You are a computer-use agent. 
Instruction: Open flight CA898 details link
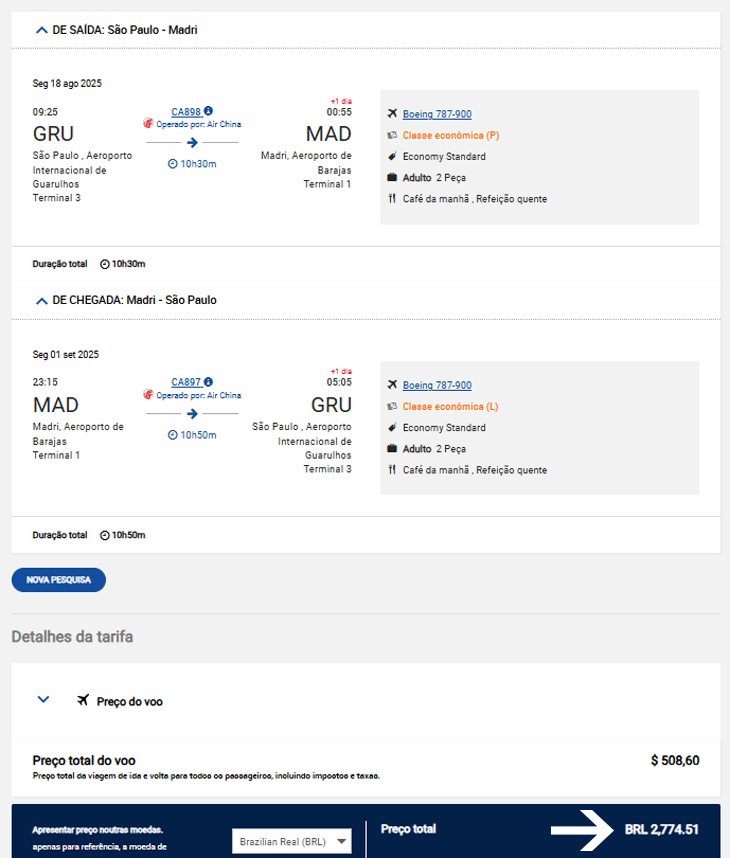186,112
